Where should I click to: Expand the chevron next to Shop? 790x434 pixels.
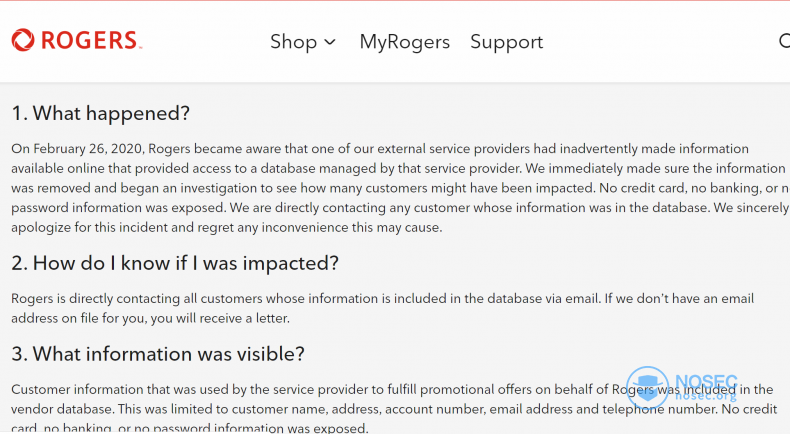pos(330,42)
